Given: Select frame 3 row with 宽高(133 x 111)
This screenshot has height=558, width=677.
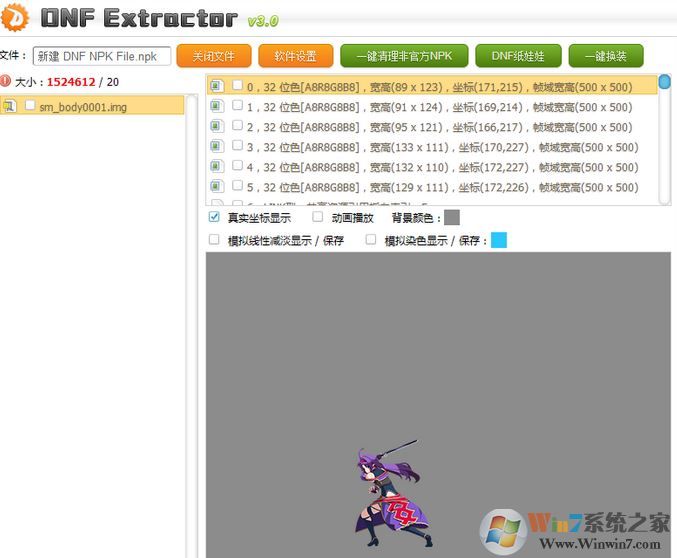Looking at the screenshot, I should coord(432,146).
